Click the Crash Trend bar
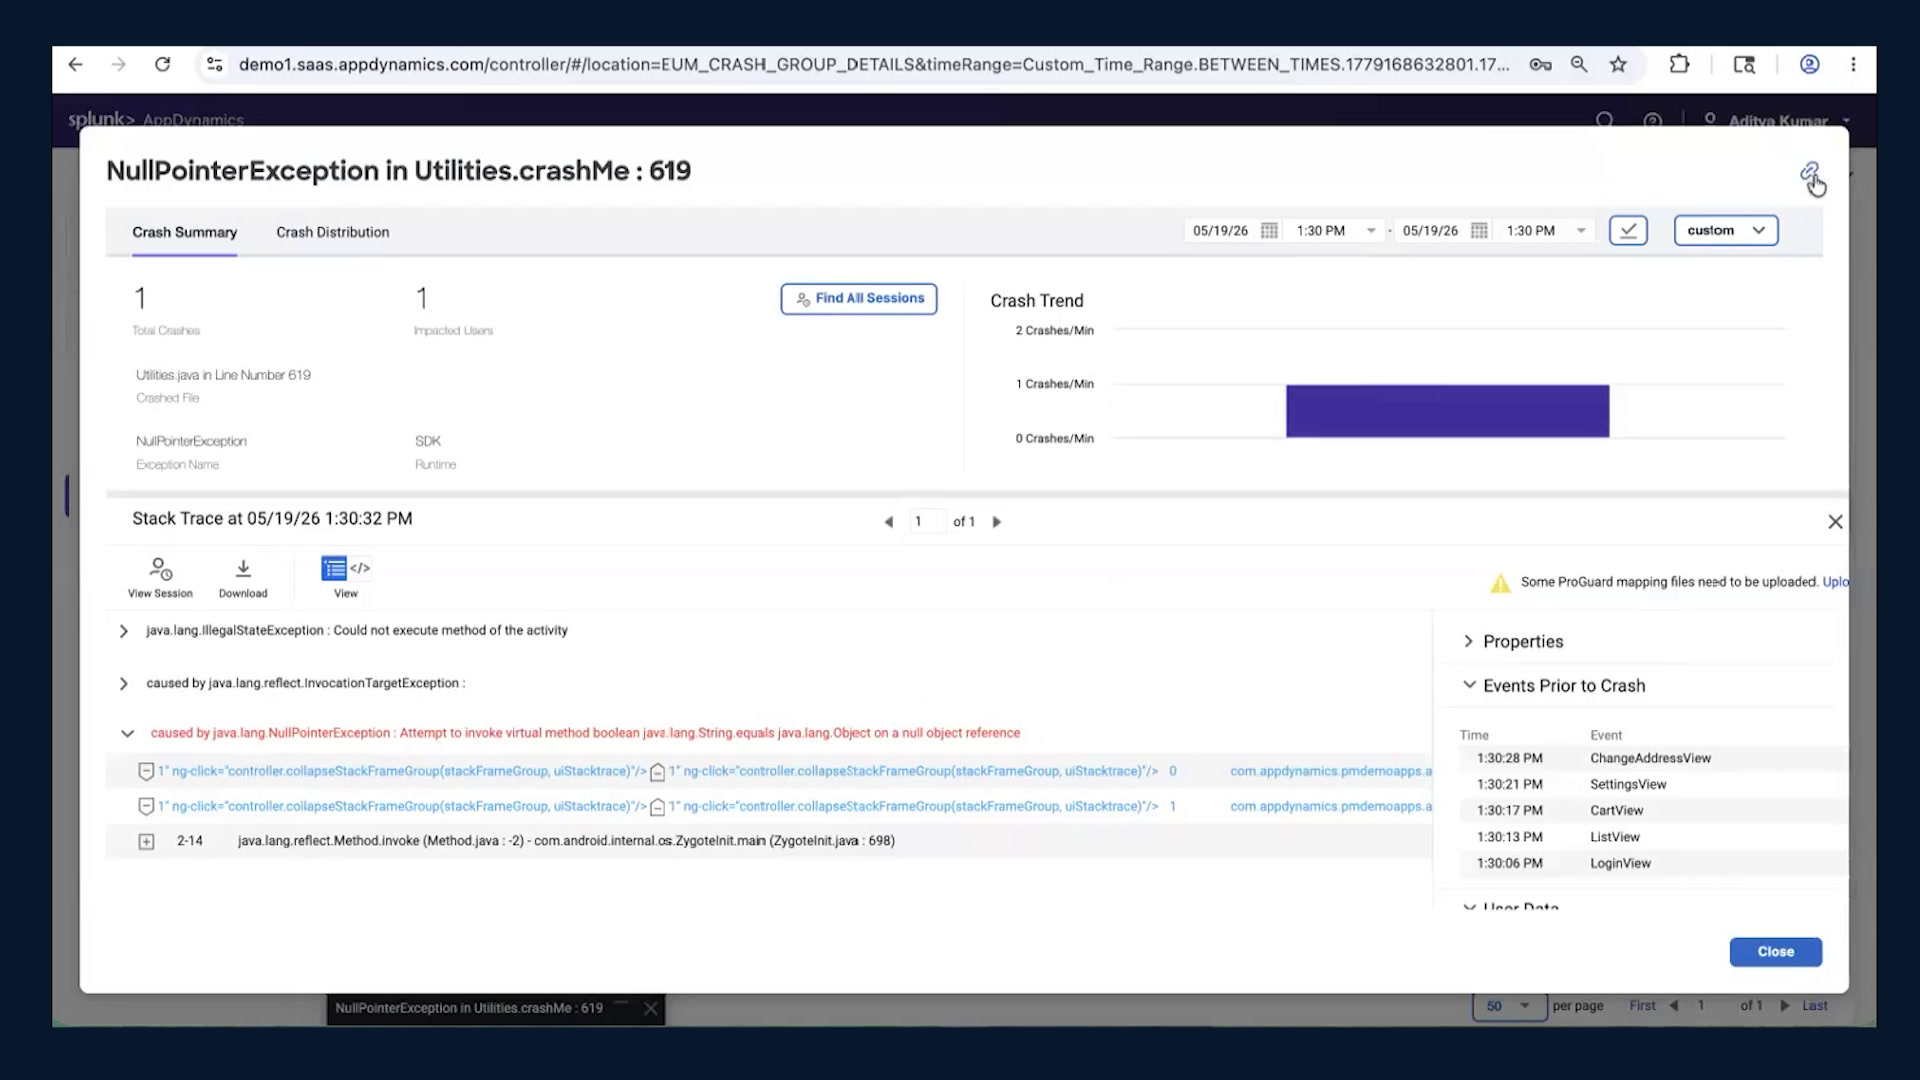1920x1080 pixels. 1447,411
